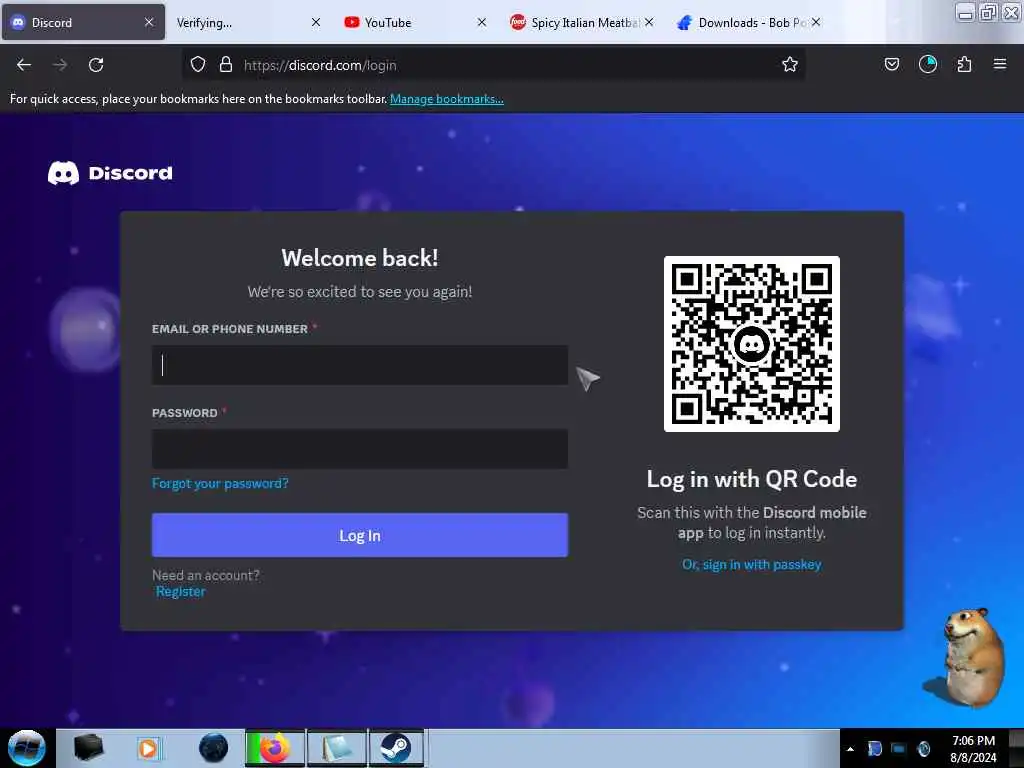Click Or, sign in with passkey
The width and height of the screenshot is (1024, 768).
(x=752, y=564)
